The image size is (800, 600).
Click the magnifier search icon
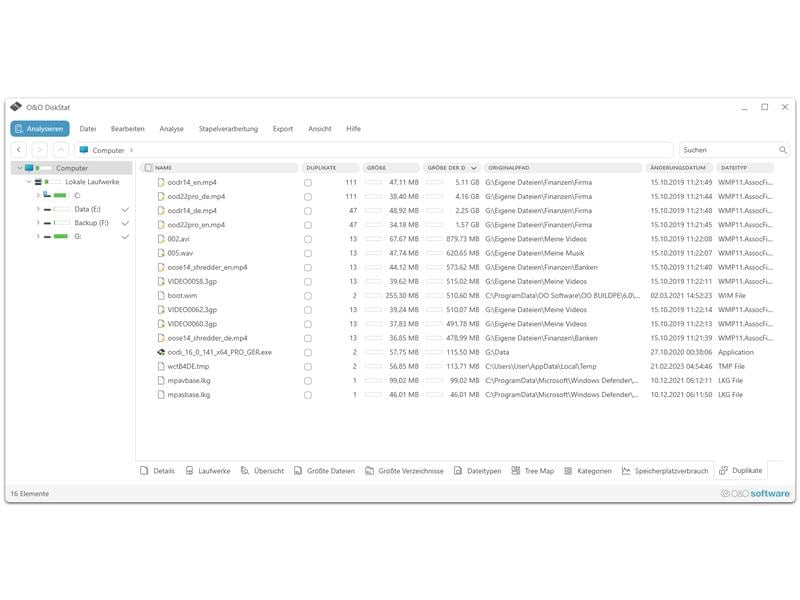point(783,150)
